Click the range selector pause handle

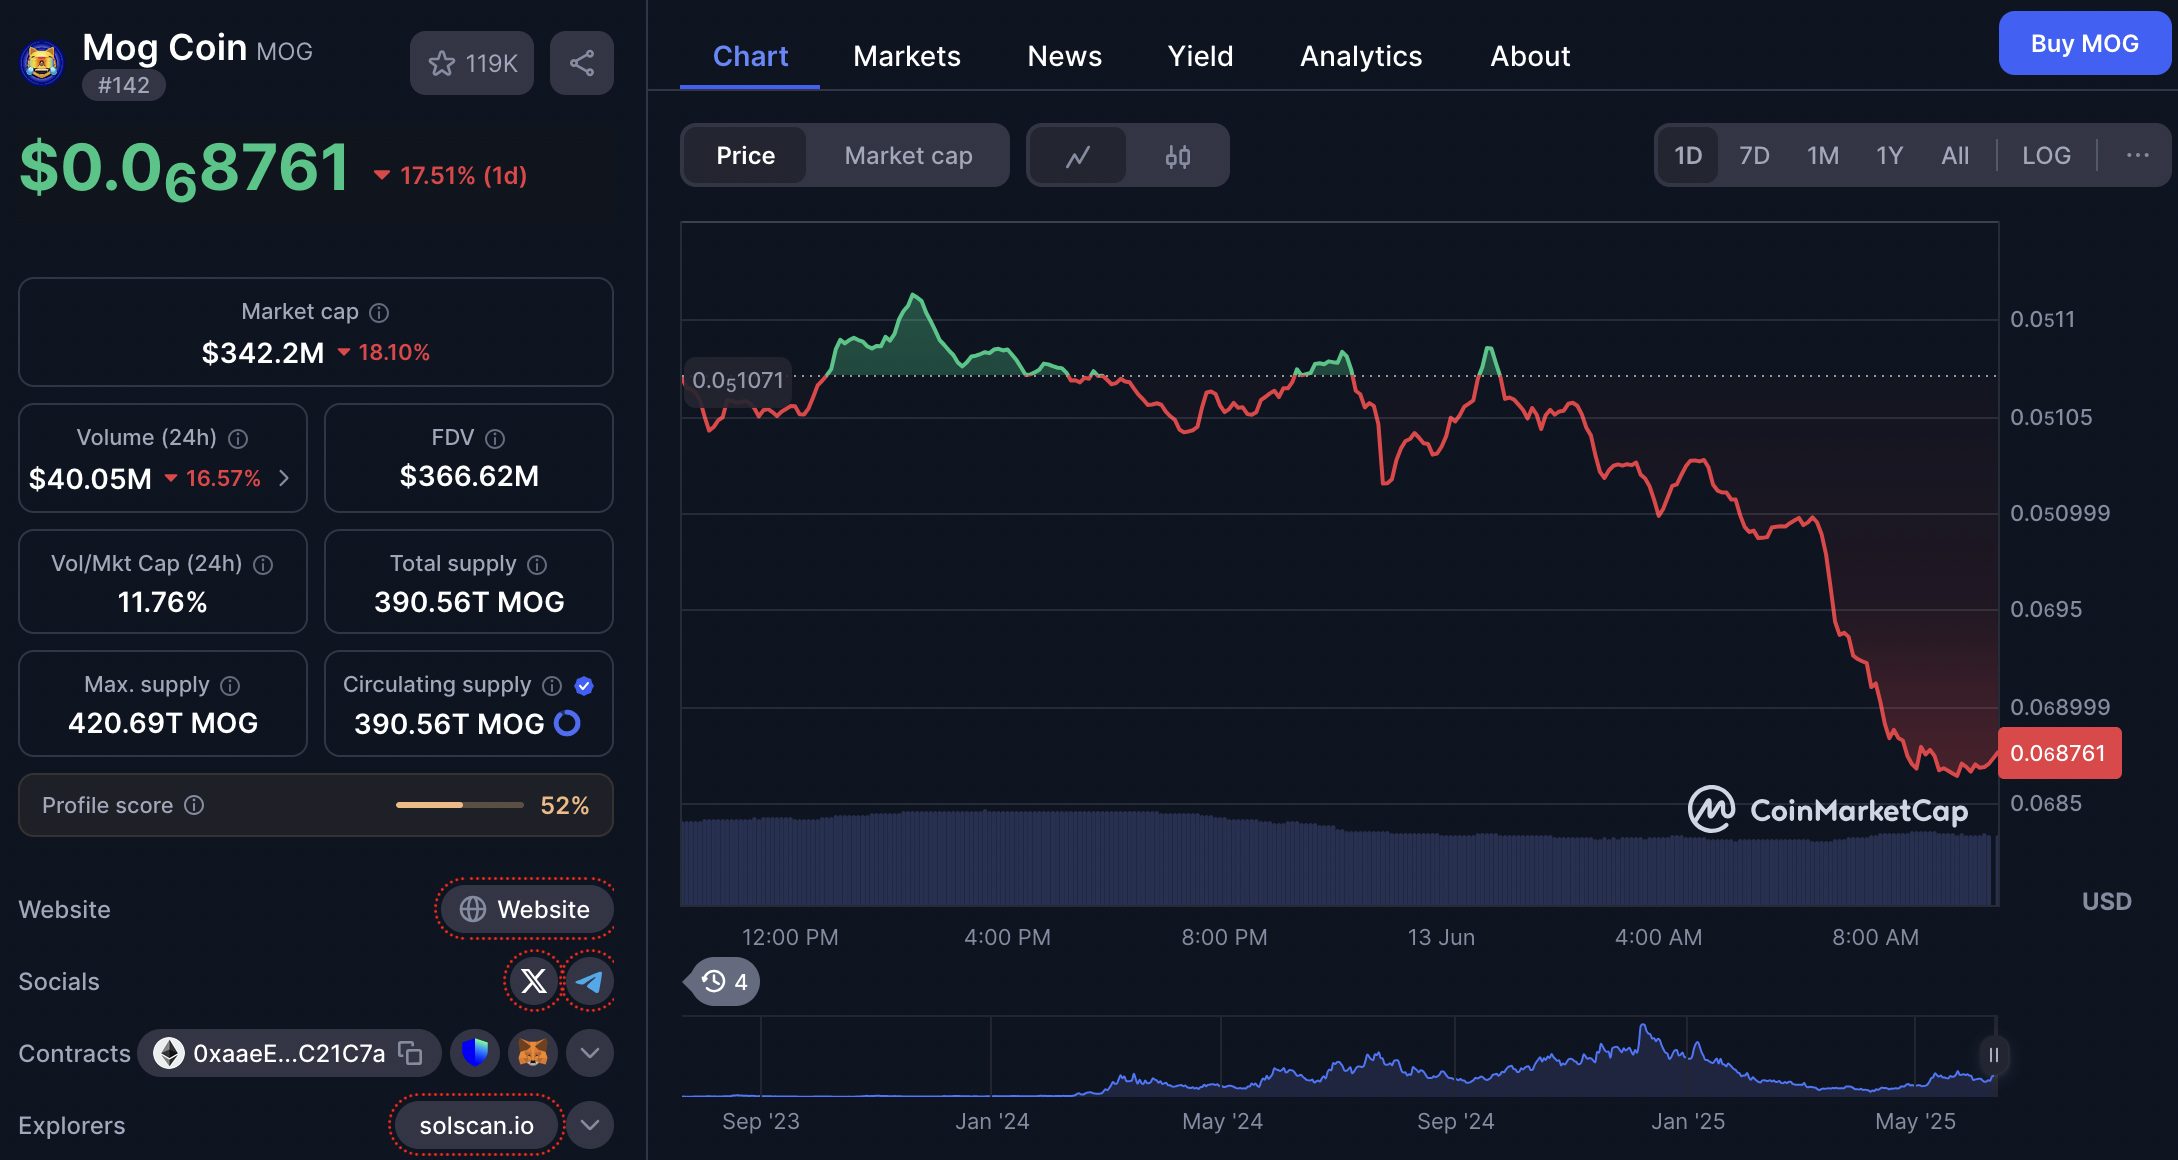[x=1993, y=1055]
